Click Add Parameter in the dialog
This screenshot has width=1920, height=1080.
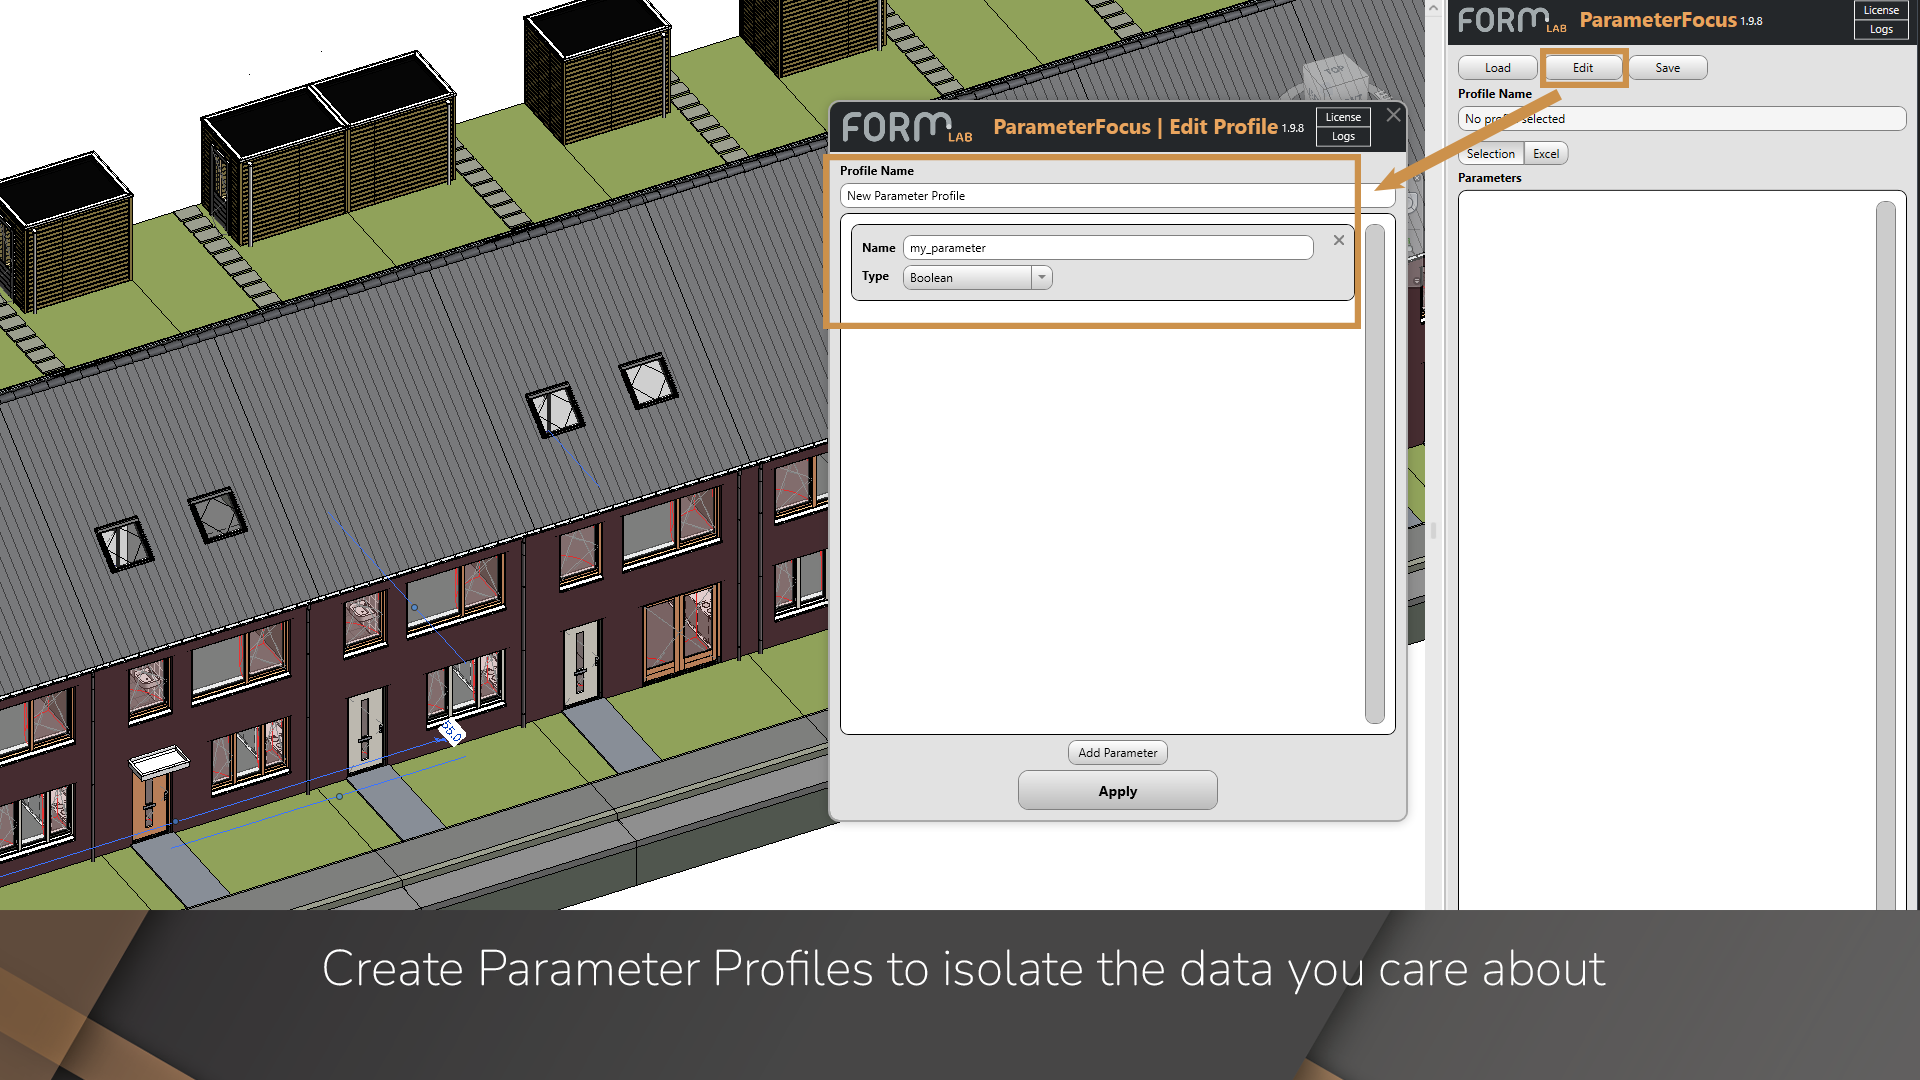click(x=1117, y=752)
